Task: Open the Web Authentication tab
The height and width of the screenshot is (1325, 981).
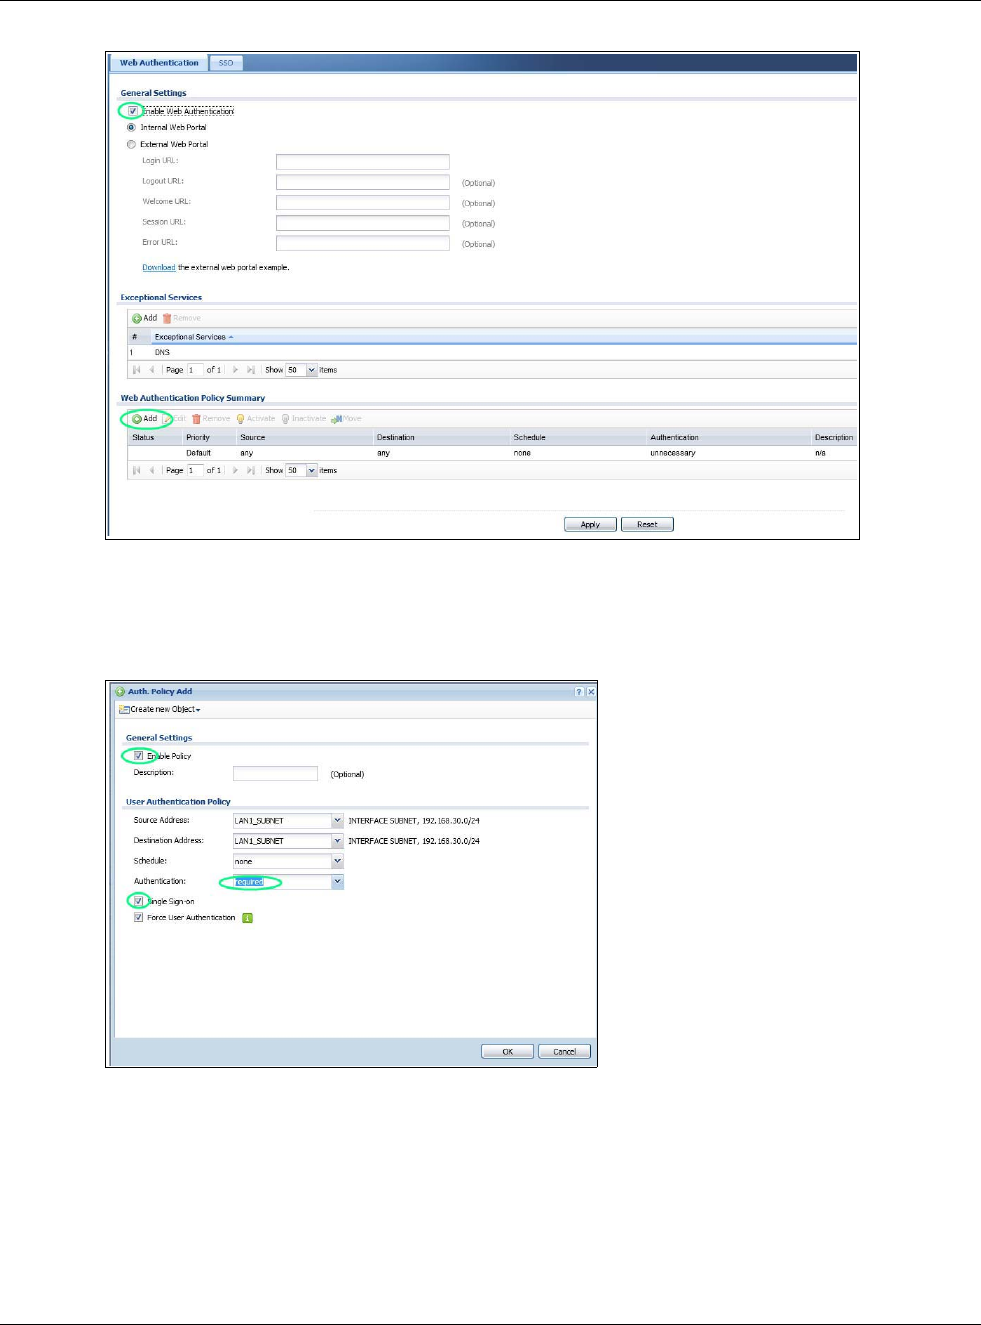Action: tap(159, 63)
